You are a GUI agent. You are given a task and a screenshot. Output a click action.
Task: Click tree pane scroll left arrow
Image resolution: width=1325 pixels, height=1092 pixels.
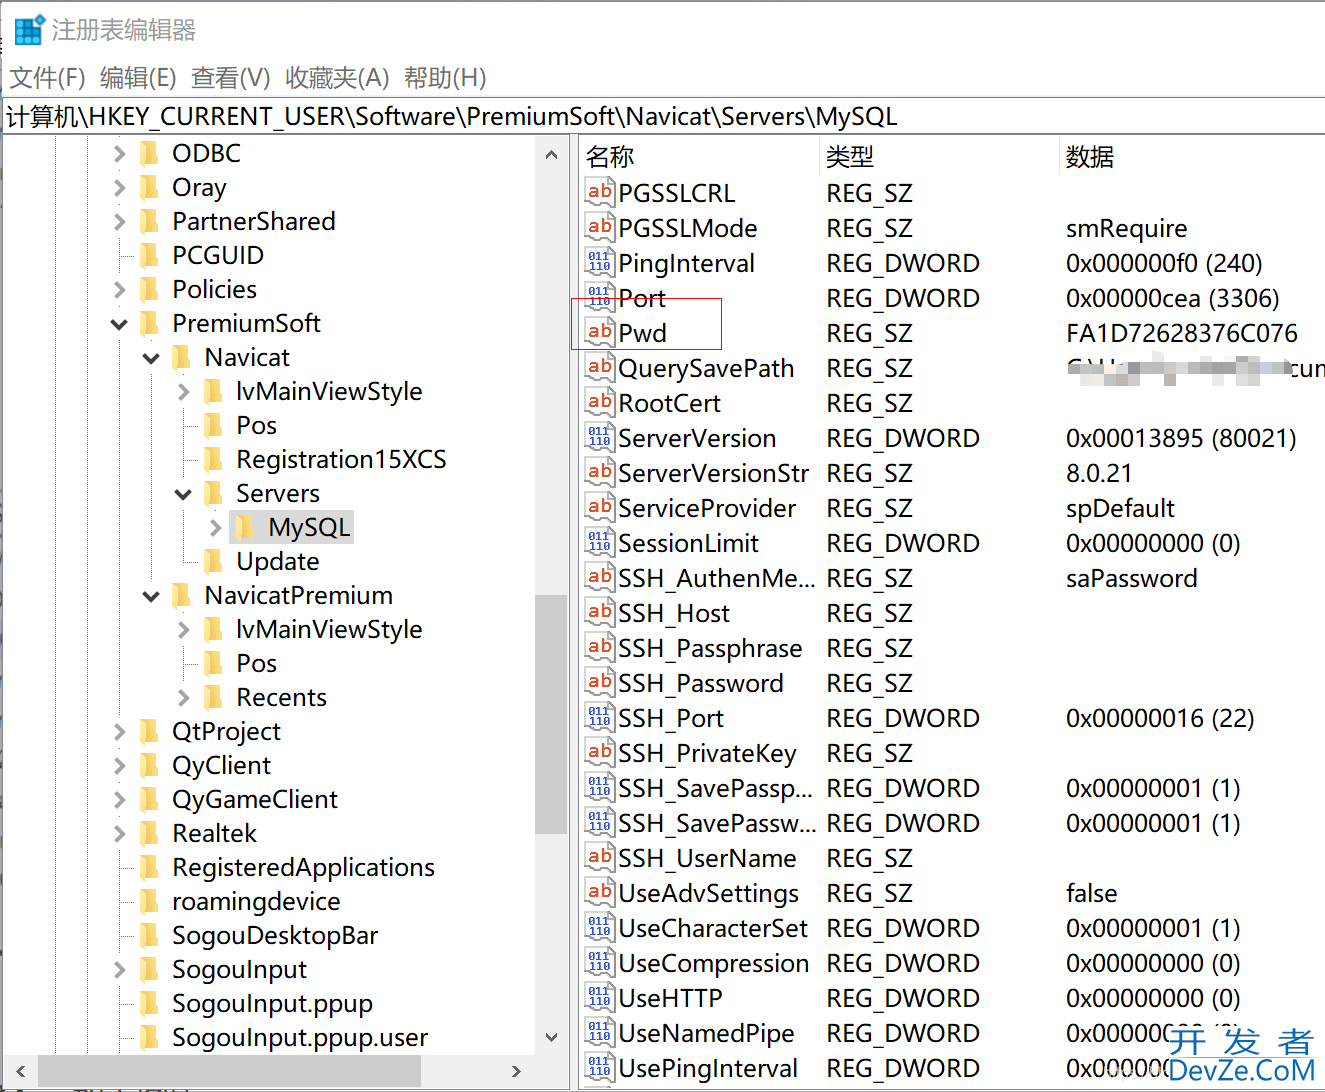20,1071
